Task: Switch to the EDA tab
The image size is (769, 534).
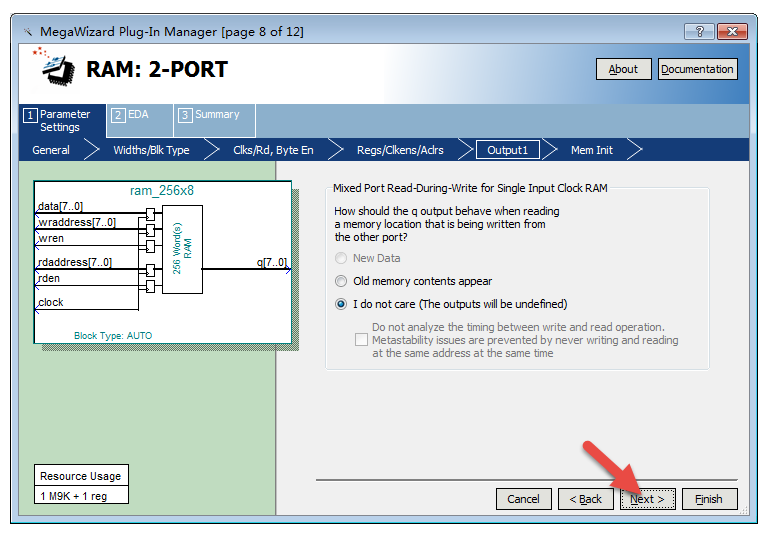Action: pos(140,121)
